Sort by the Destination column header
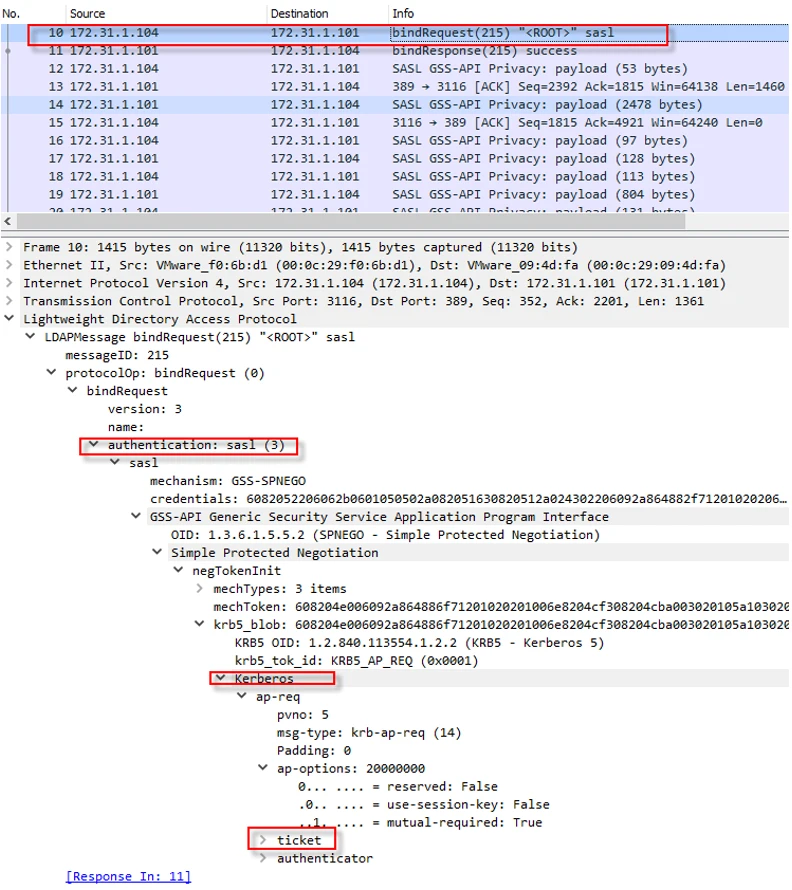Screen dimensions: 792x890 (299, 14)
